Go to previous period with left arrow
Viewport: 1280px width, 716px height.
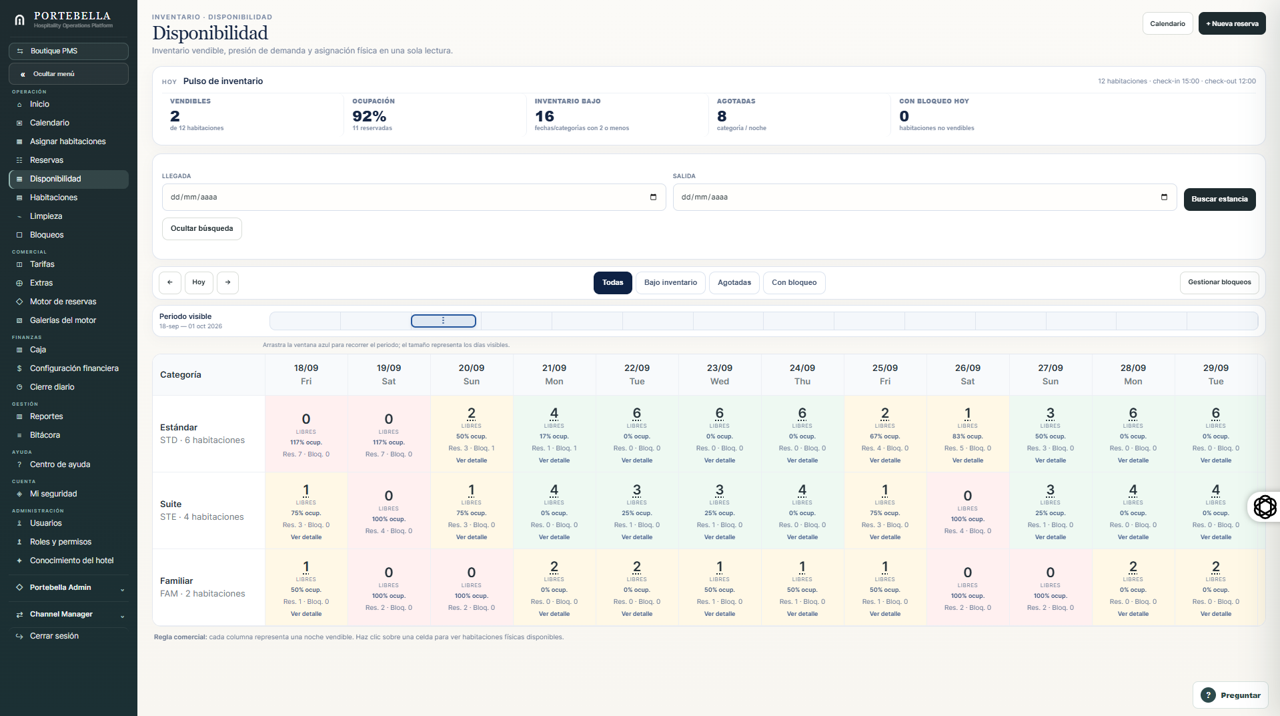pyautogui.click(x=170, y=282)
